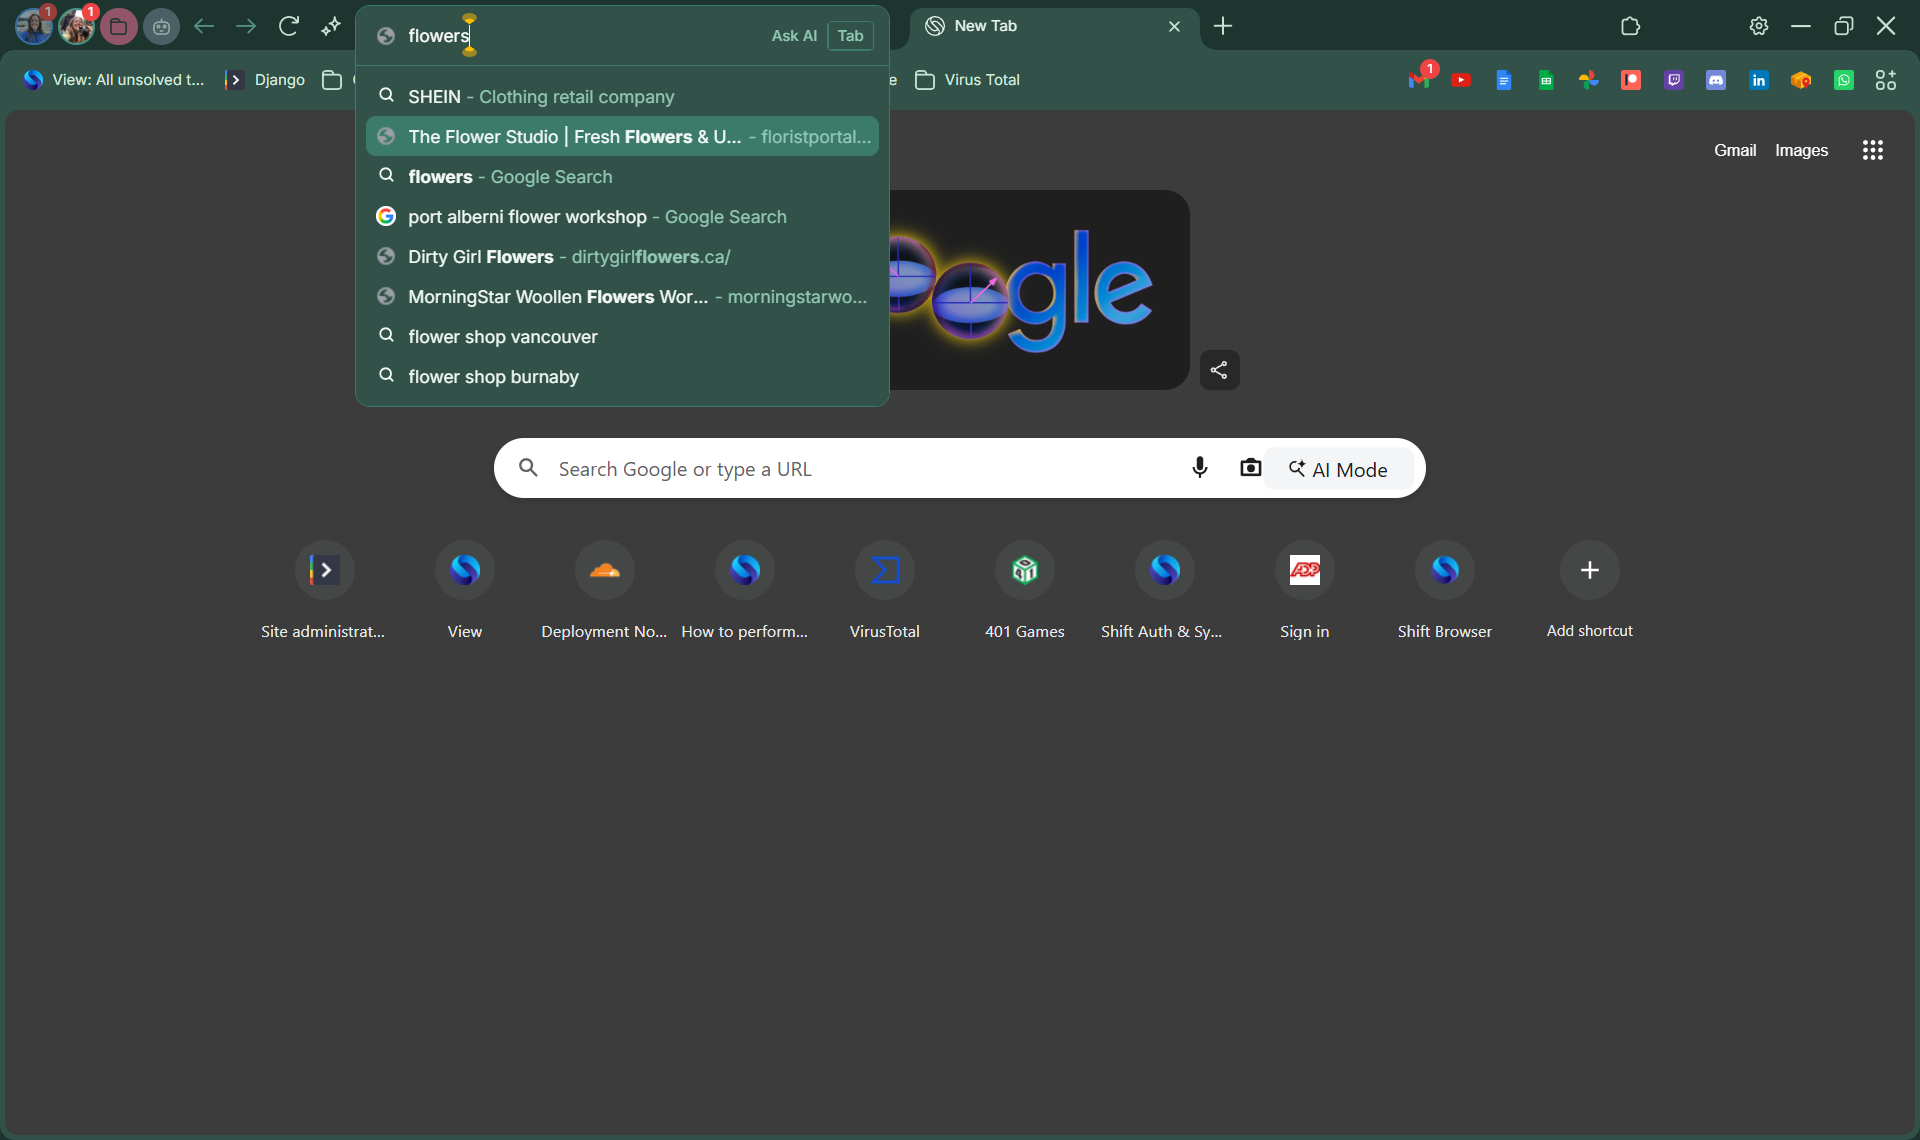The width and height of the screenshot is (1920, 1140).
Task: Reload the current page
Action: 289,26
